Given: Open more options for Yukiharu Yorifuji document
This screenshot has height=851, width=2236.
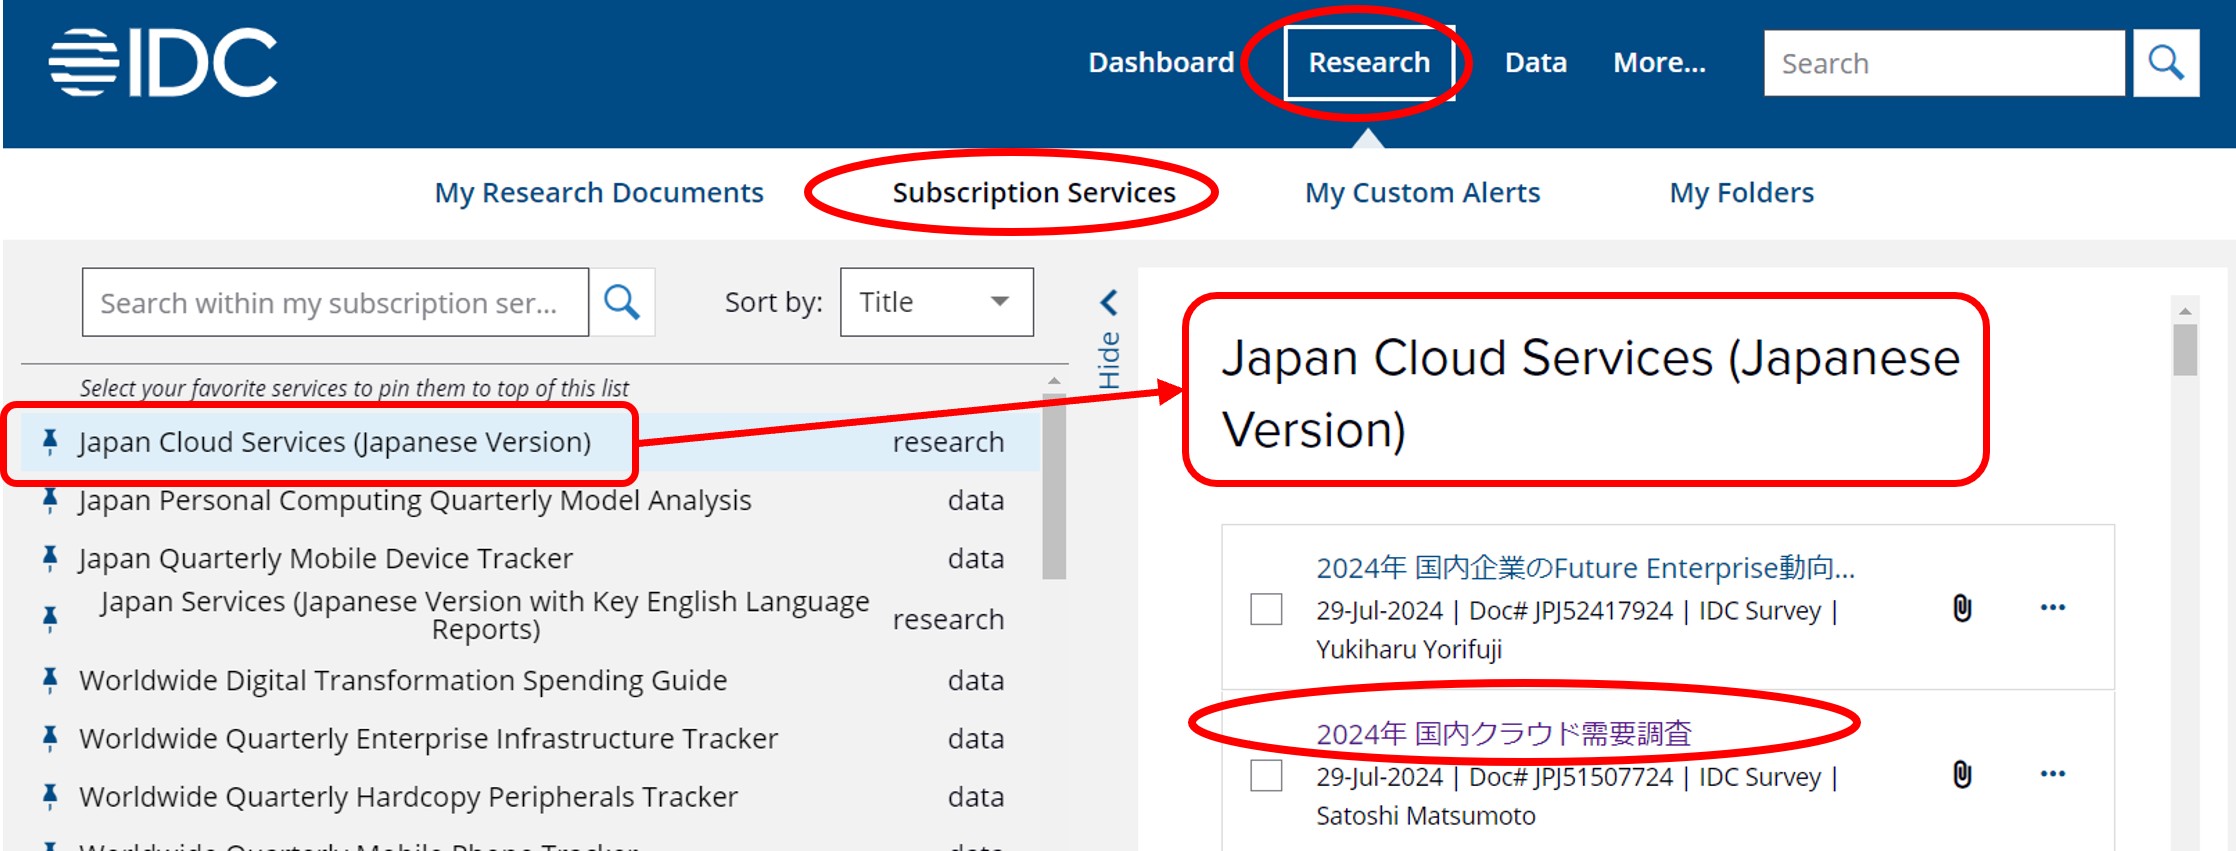Looking at the screenshot, I should 2053,607.
